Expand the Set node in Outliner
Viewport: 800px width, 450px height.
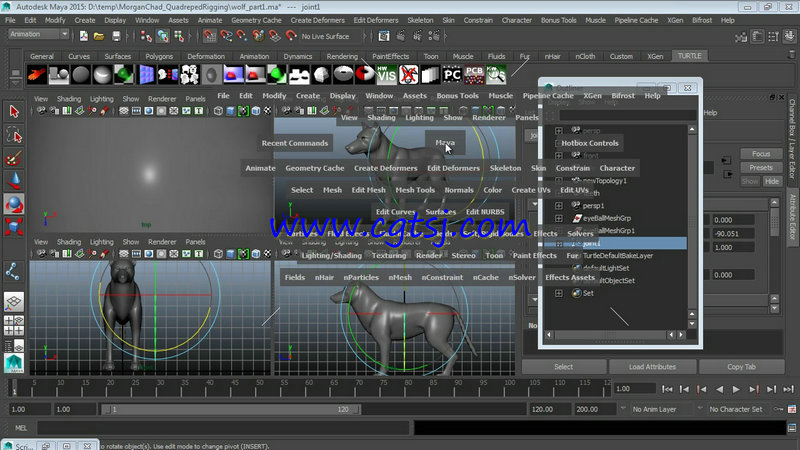pos(559,293)
